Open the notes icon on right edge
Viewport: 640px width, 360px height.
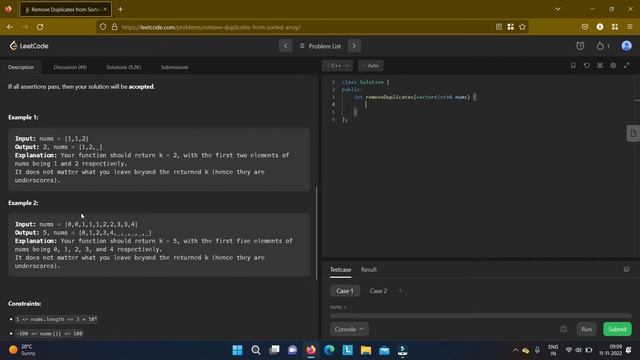[633, 133]
